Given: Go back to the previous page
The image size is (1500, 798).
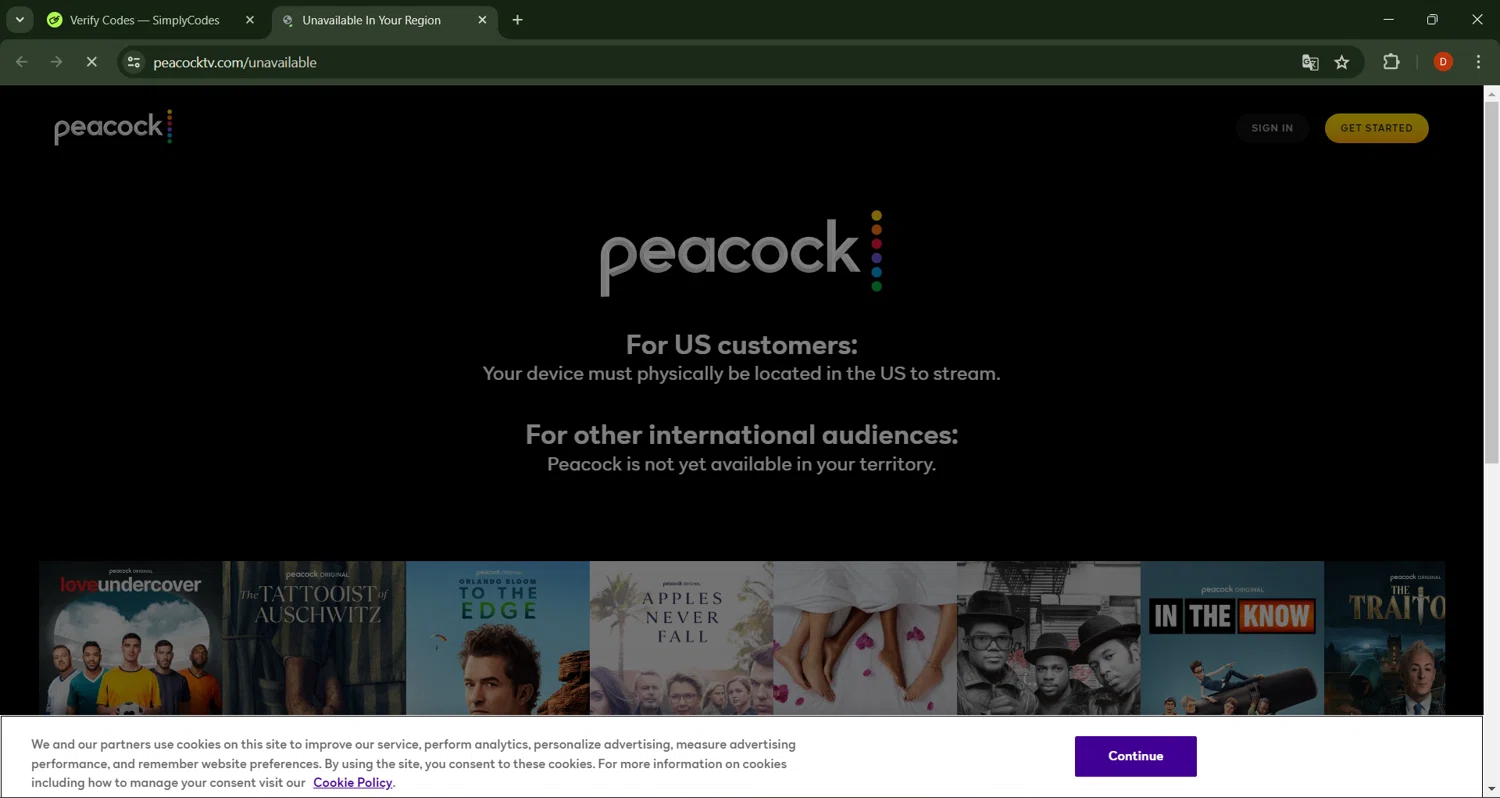Looking at the screenshot, I should click(22, 62).
